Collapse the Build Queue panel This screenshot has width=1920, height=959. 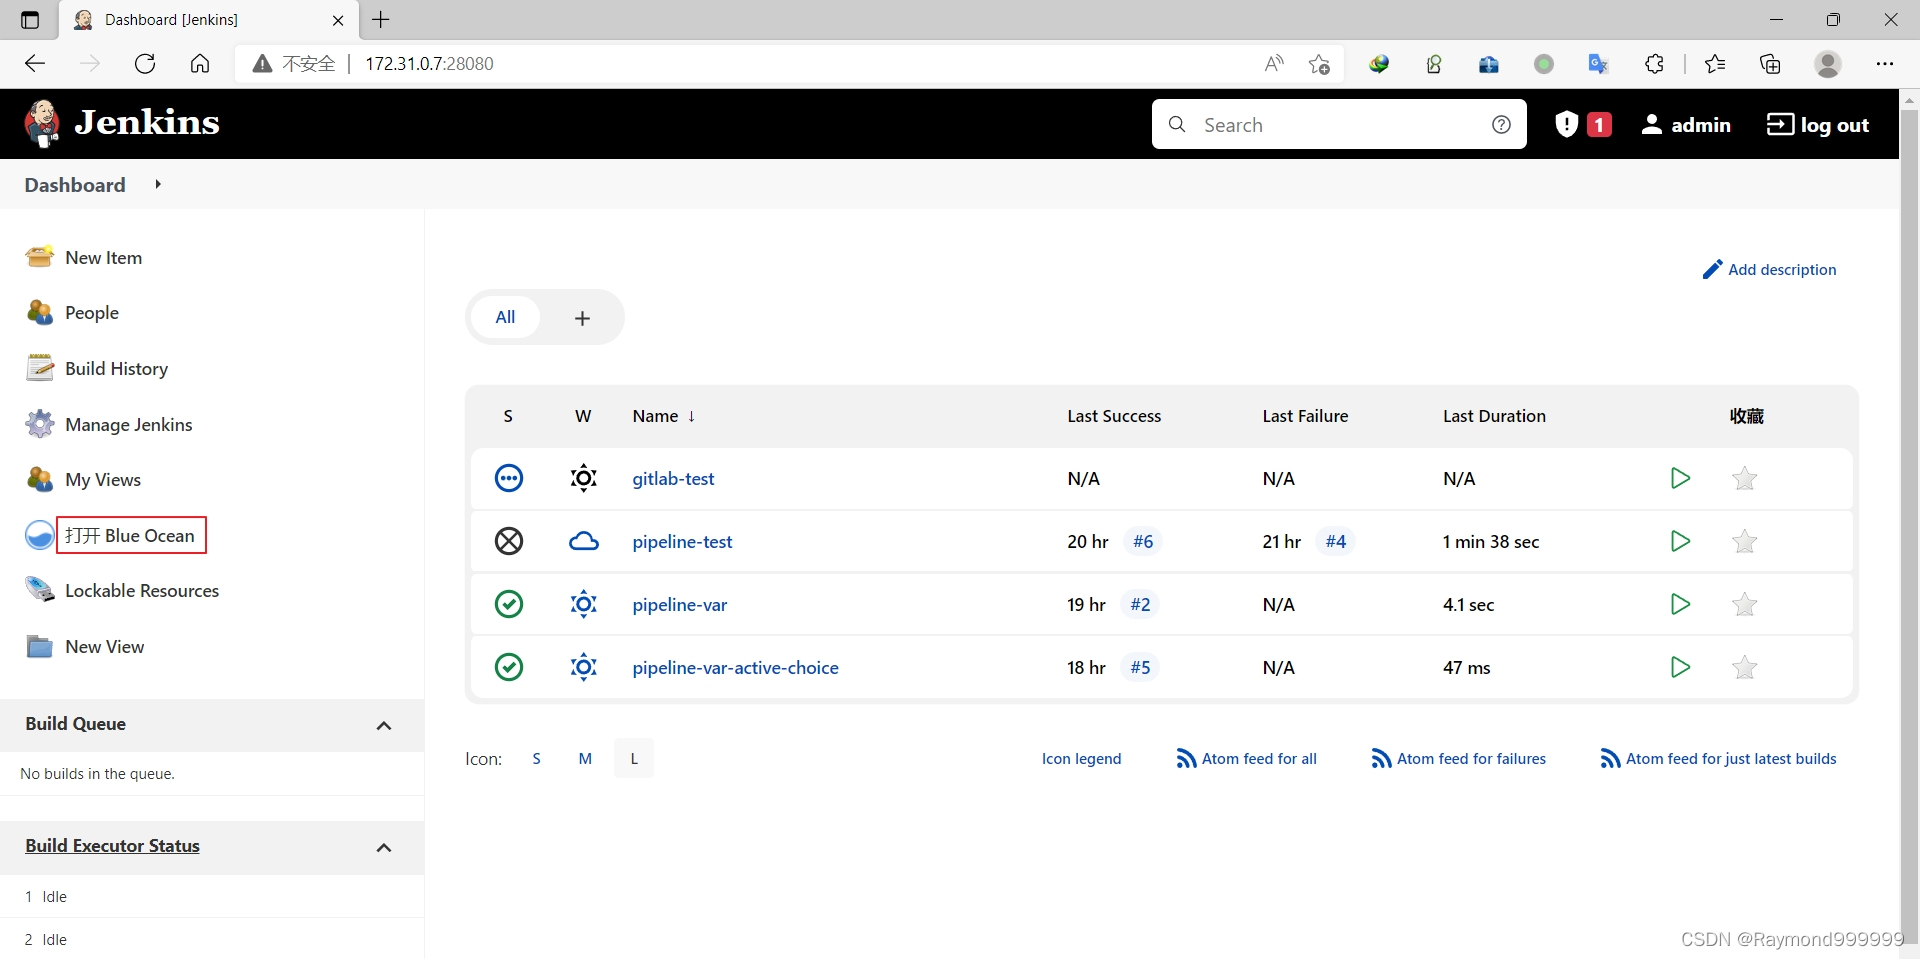[384, 725]
